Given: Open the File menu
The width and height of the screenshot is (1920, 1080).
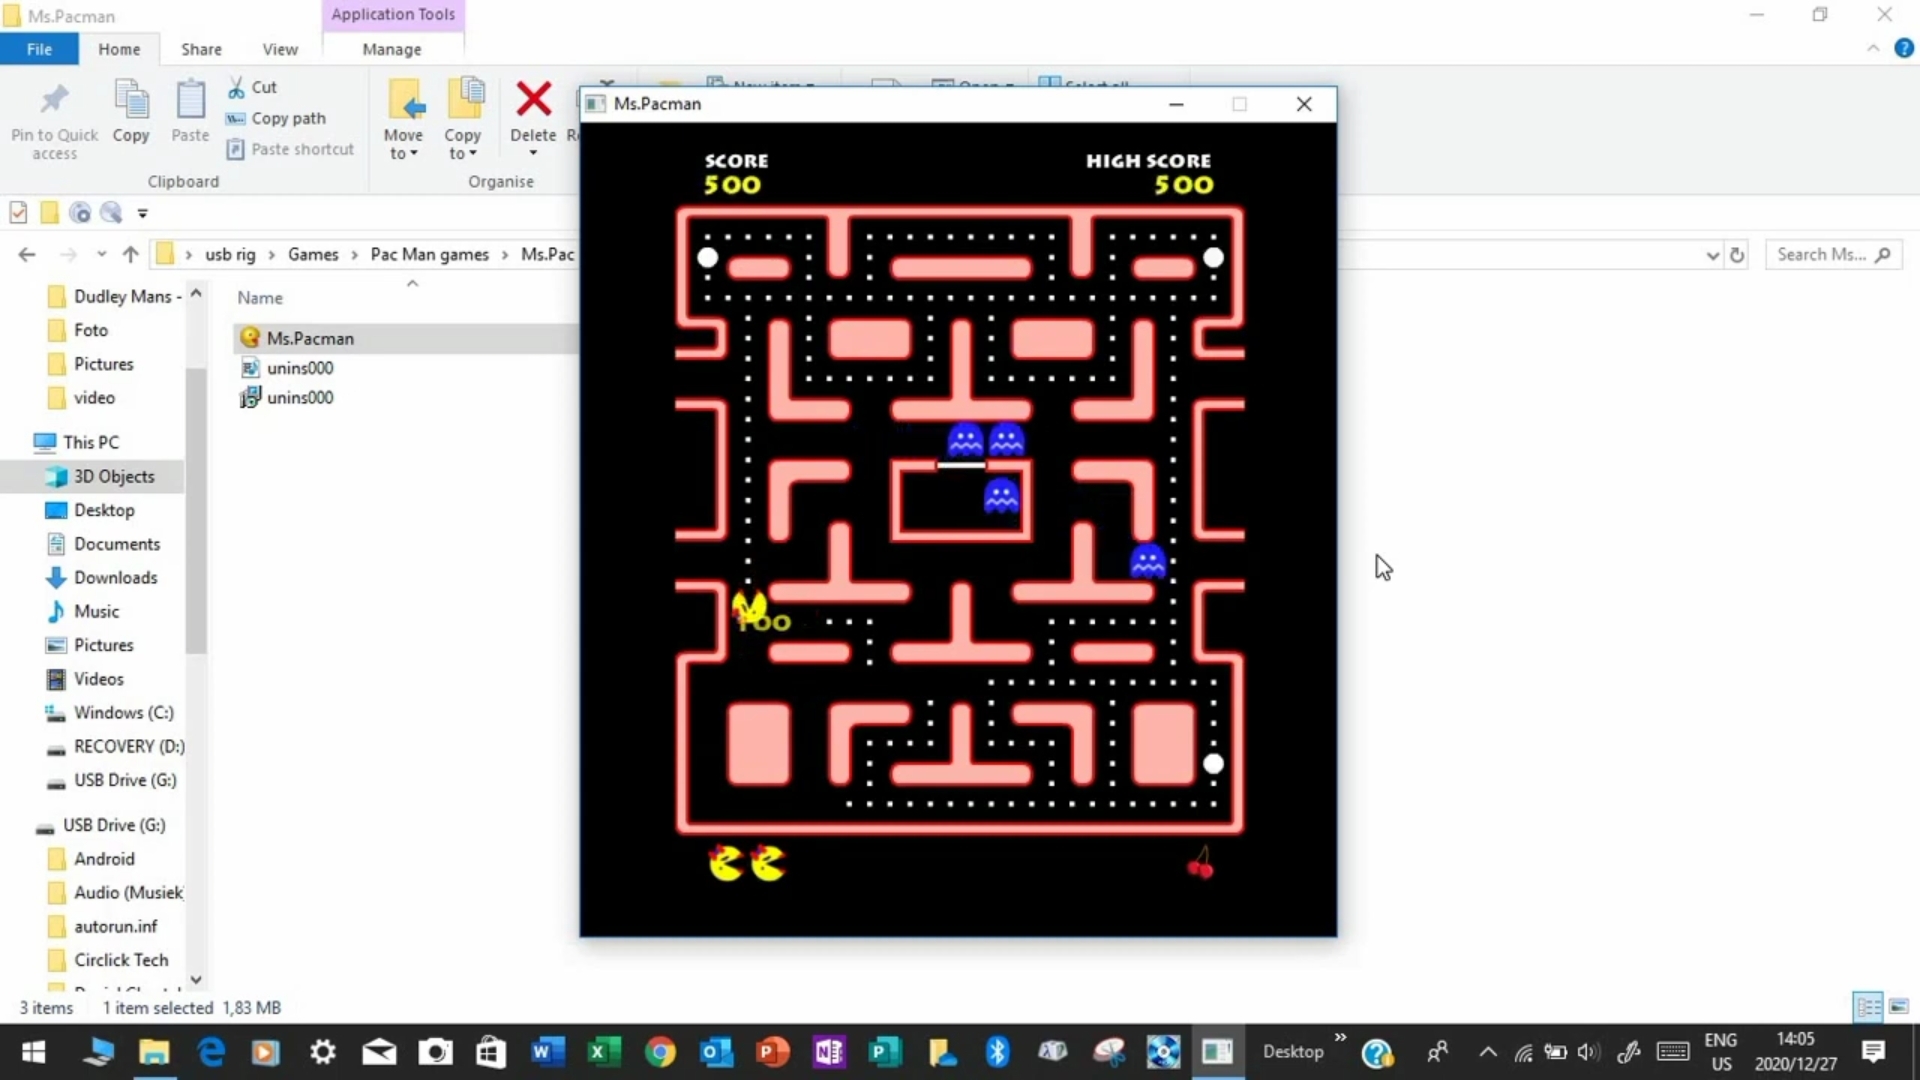Looking at the screenshot, I should click(39, 49).
